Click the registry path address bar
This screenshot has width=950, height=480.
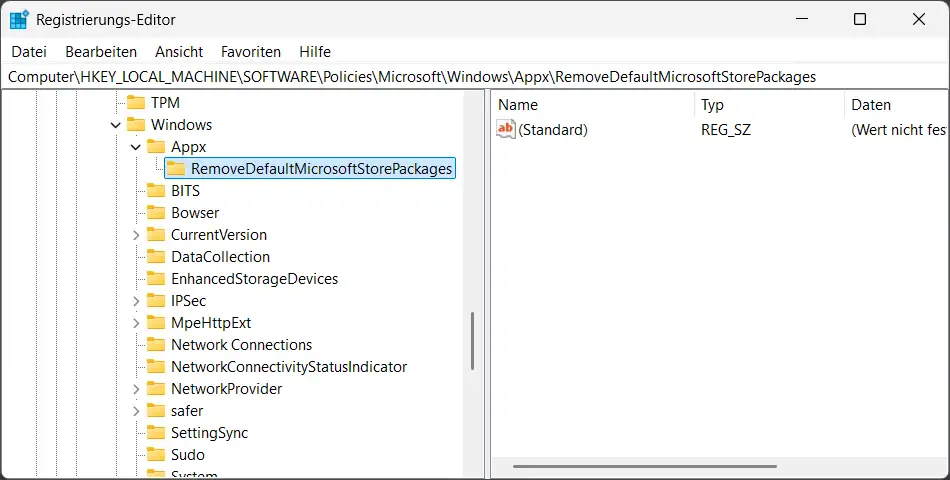(475, 77)
